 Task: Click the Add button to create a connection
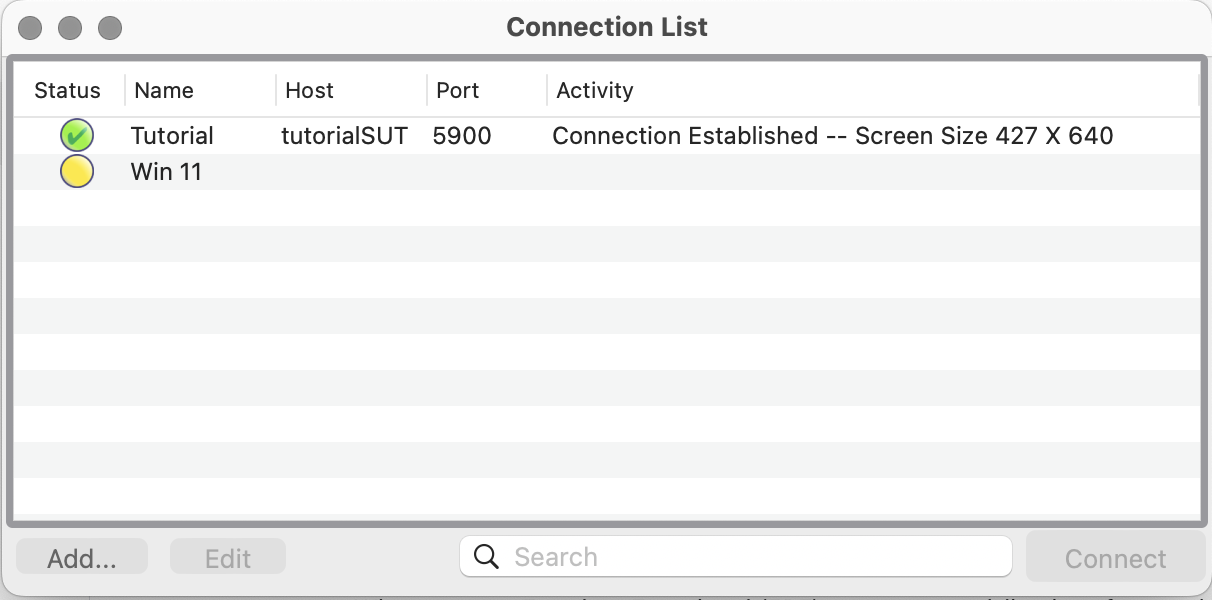(81, 556)
